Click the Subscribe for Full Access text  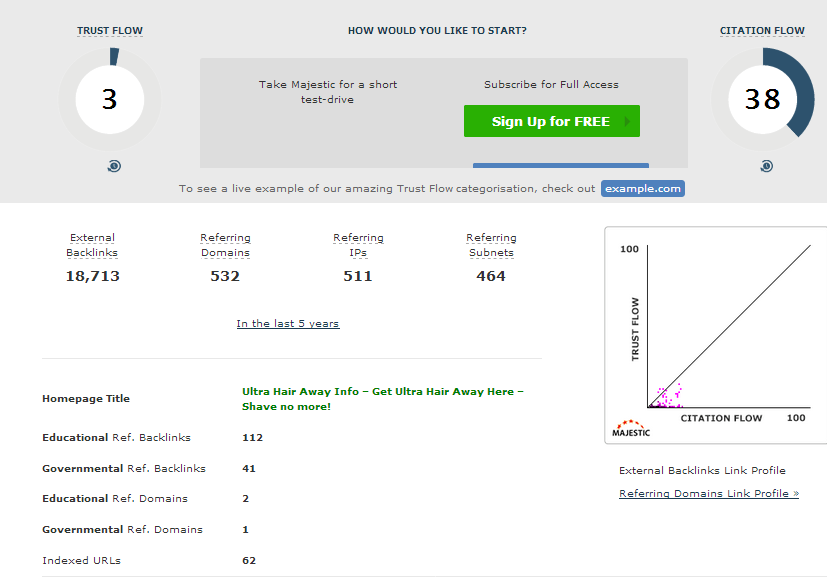[x=551, y=85]
